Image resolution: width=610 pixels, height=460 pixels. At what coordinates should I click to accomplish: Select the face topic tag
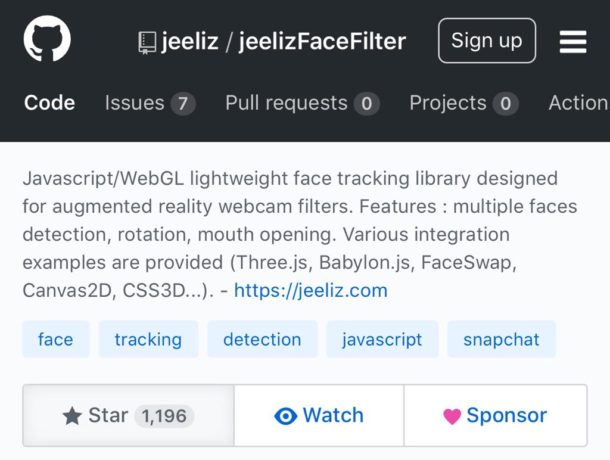56,339
